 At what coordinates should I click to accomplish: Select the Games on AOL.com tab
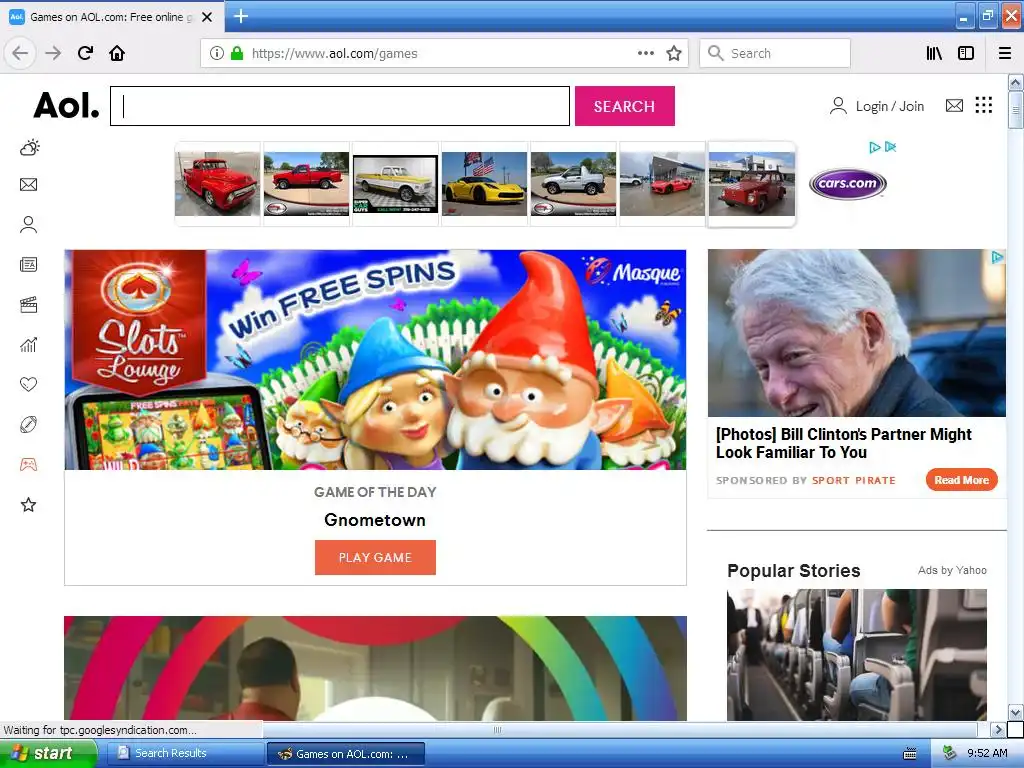111,17
